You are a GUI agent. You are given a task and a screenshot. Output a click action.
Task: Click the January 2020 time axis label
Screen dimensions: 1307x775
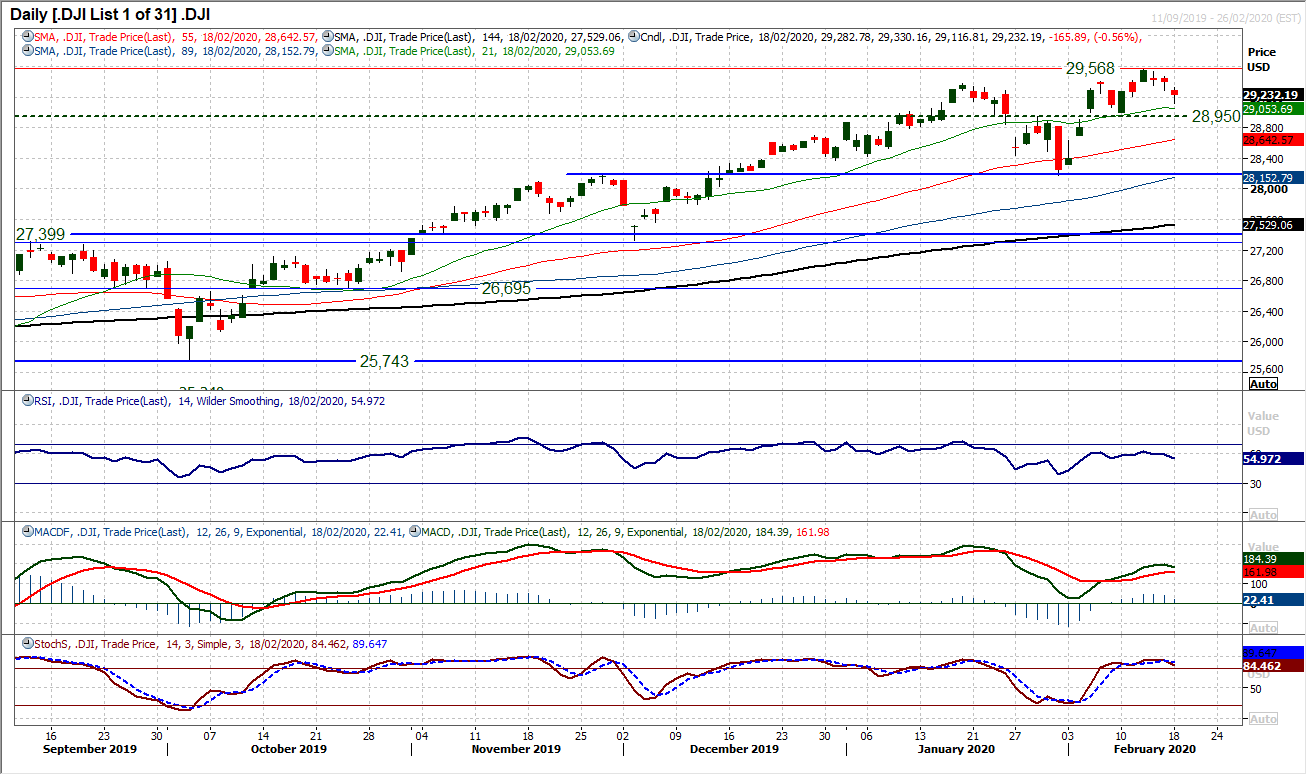pos(955,750)
